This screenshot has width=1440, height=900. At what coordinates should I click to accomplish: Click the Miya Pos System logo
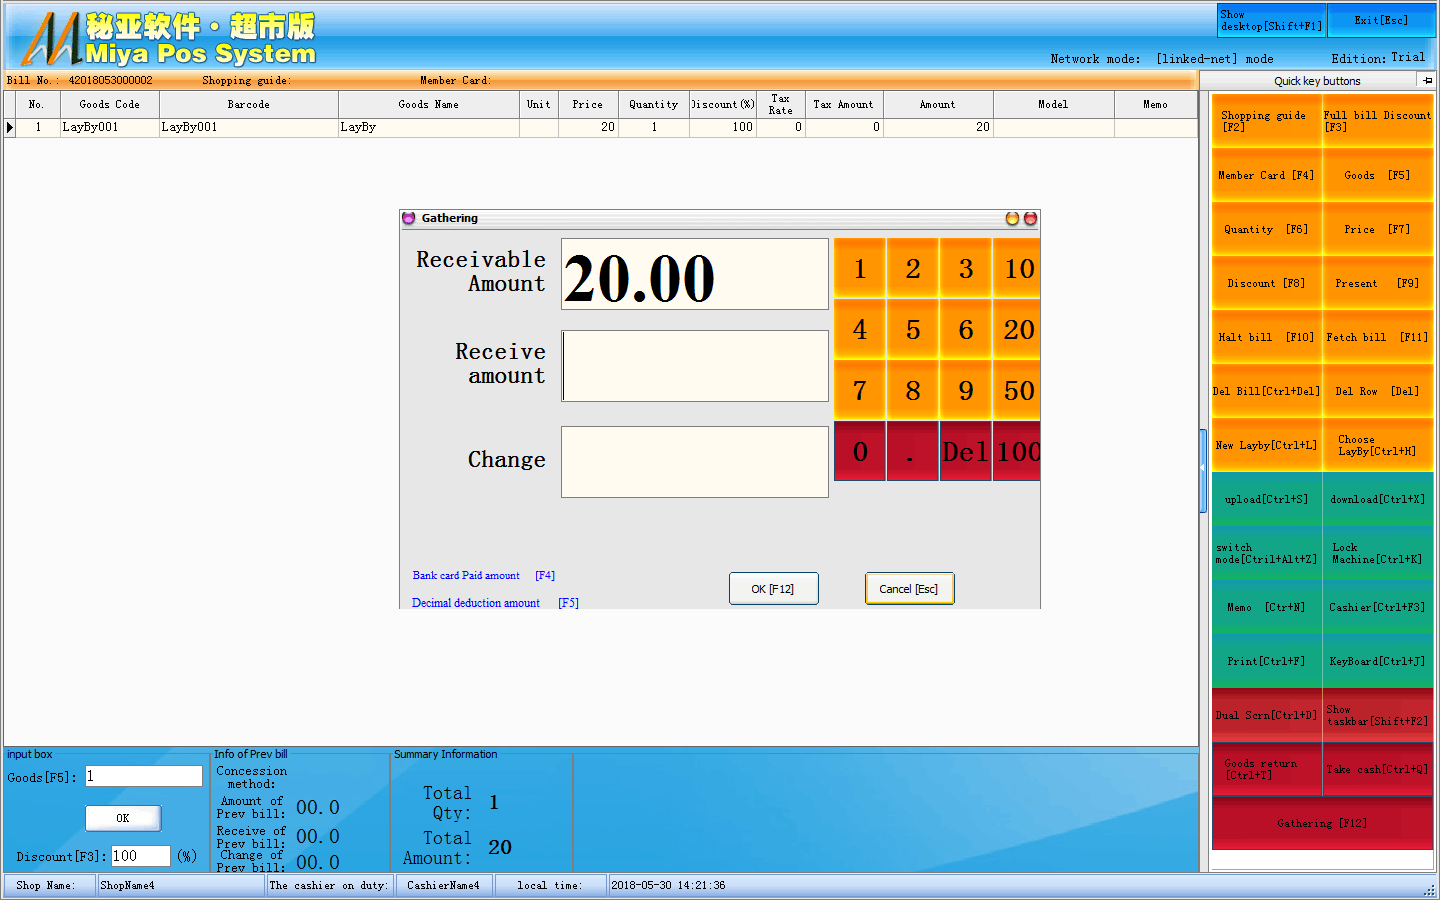click(x=168, y=38)
